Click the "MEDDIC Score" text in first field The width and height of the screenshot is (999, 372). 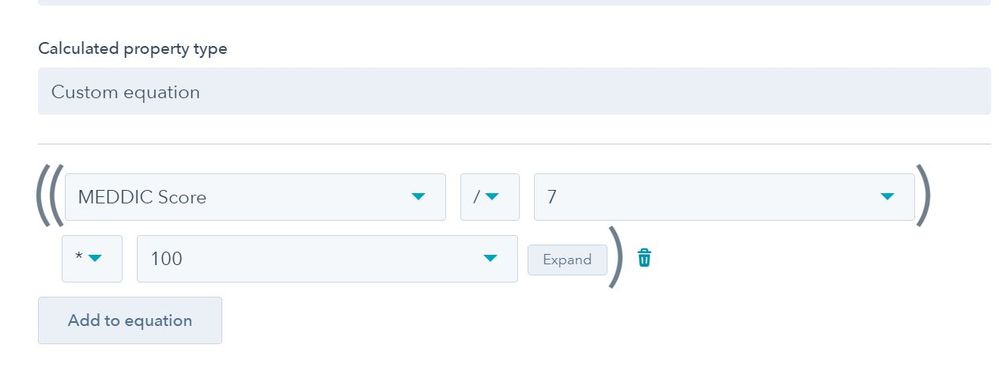(x=142, y=197)
